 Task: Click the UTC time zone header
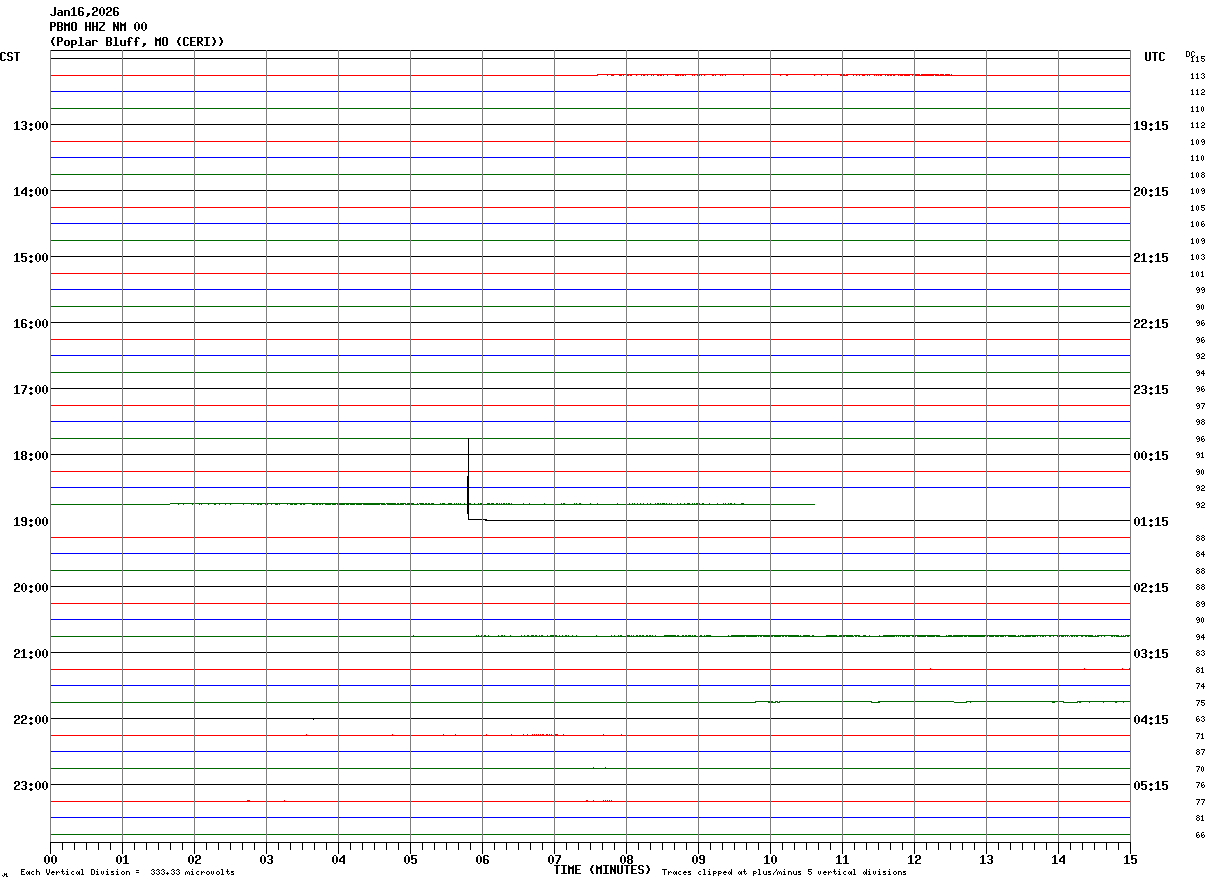1155,57
